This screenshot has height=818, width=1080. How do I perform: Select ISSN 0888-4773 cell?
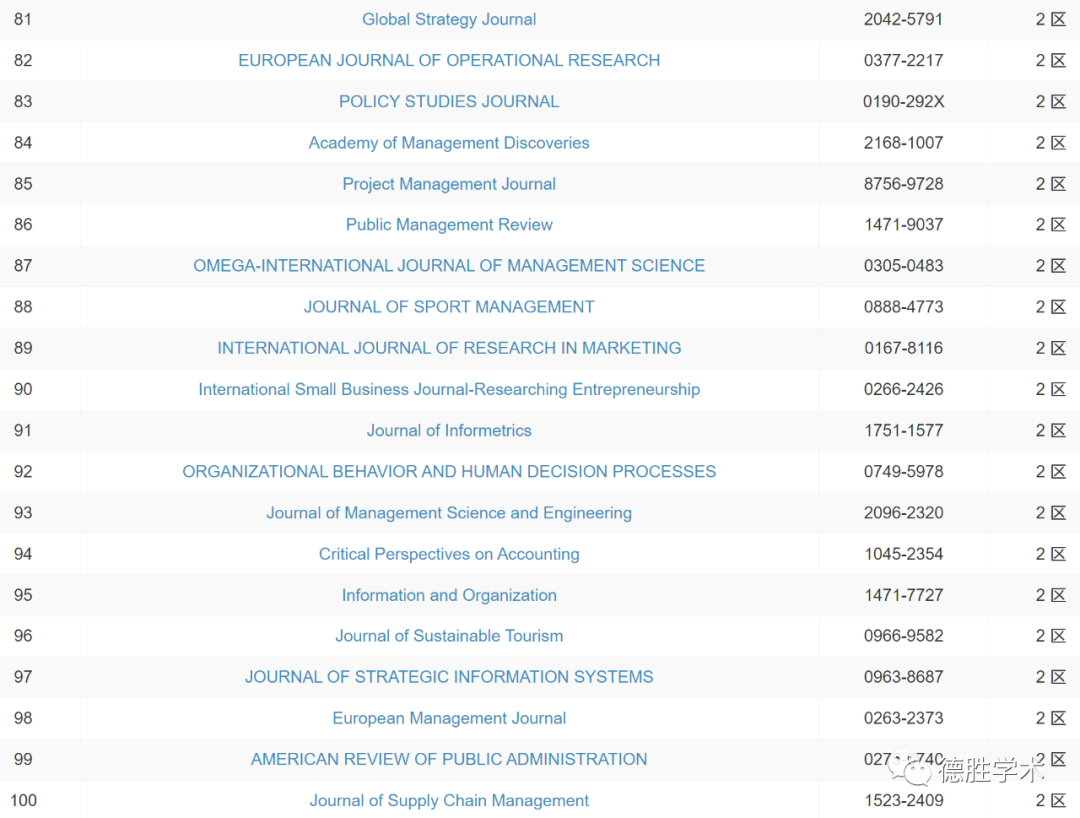(x=903, y=307)
